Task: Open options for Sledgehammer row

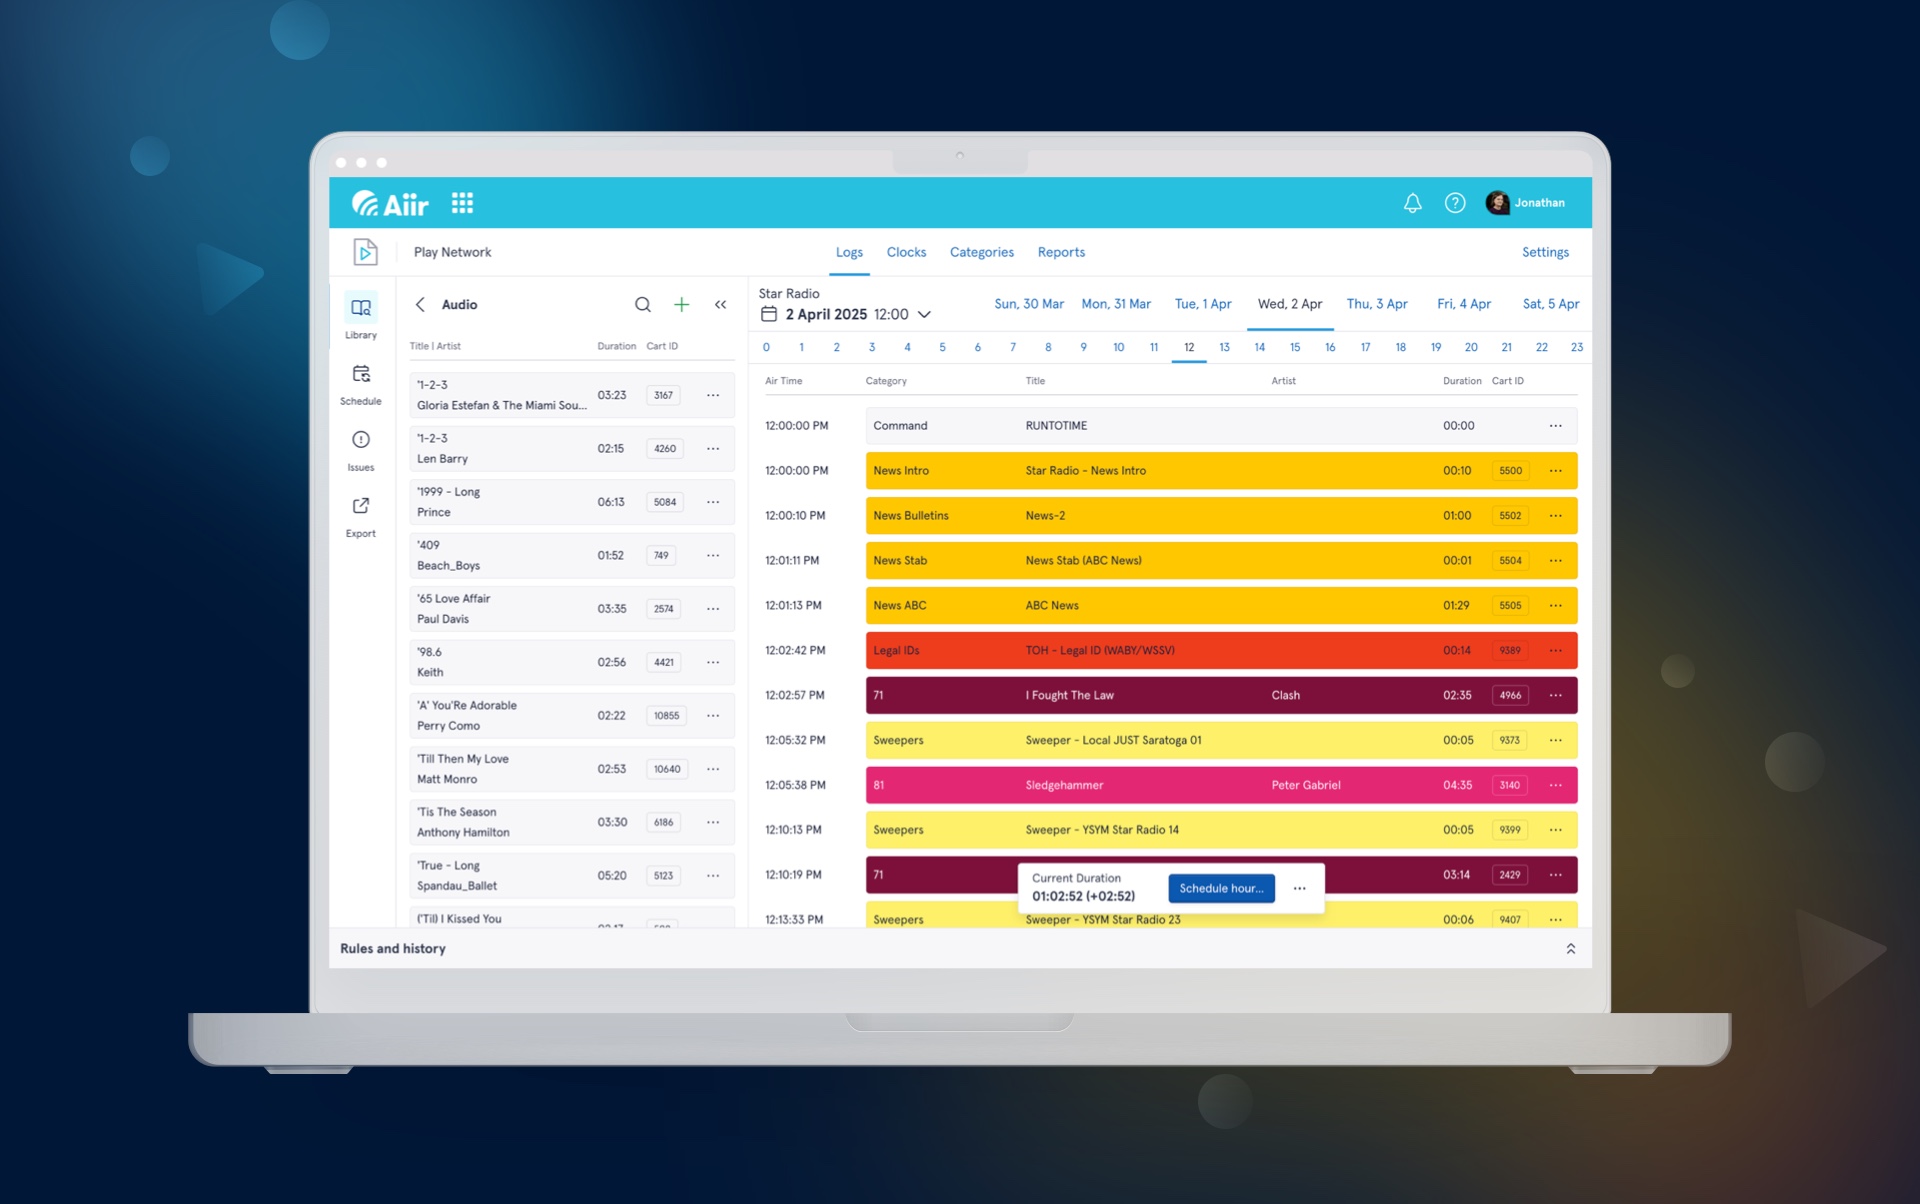Action: pos(1556,785)
